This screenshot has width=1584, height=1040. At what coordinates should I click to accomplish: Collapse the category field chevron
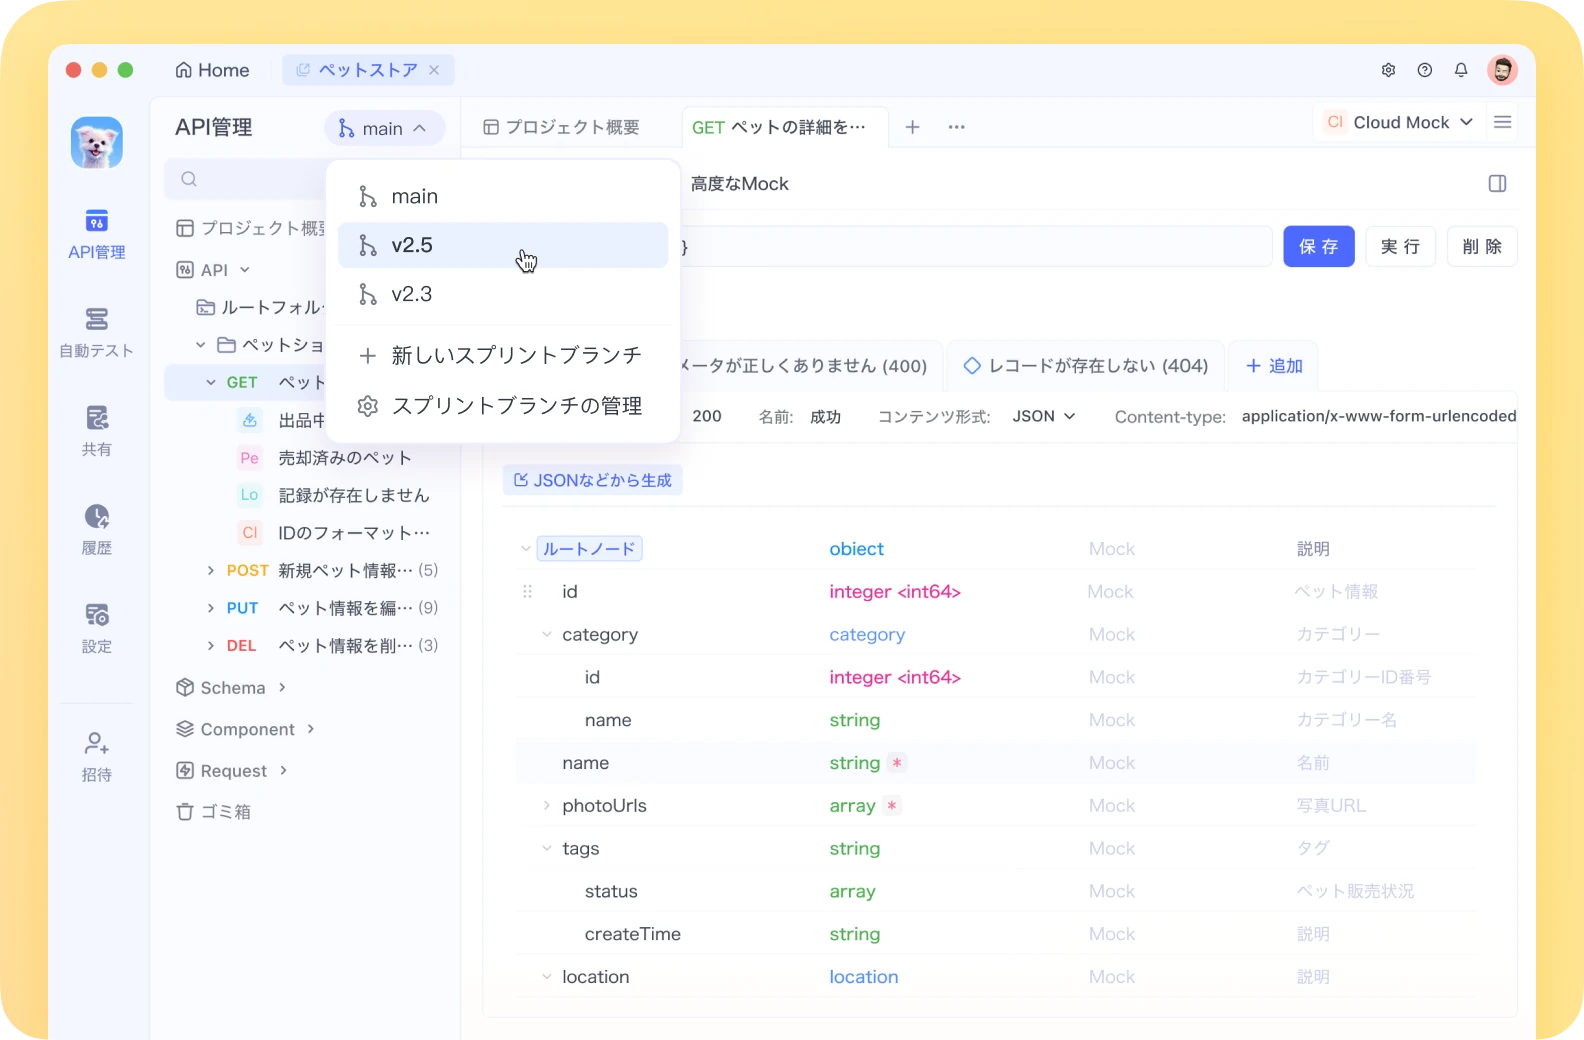[546, 635]
